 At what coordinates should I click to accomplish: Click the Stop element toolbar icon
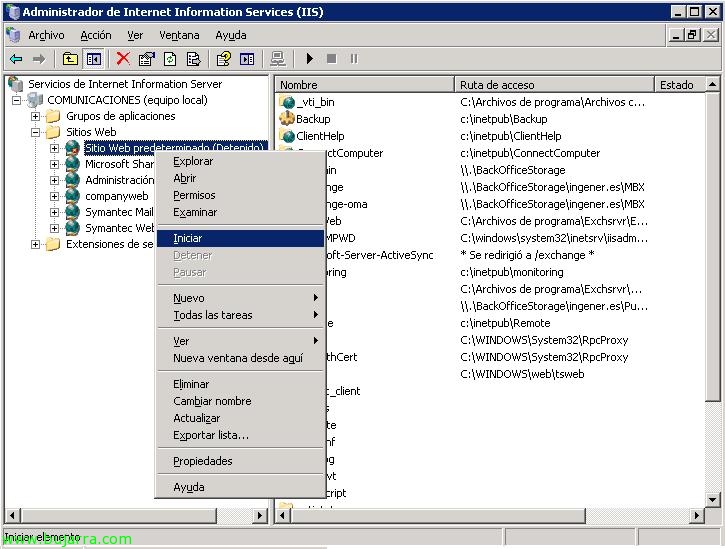332,59
